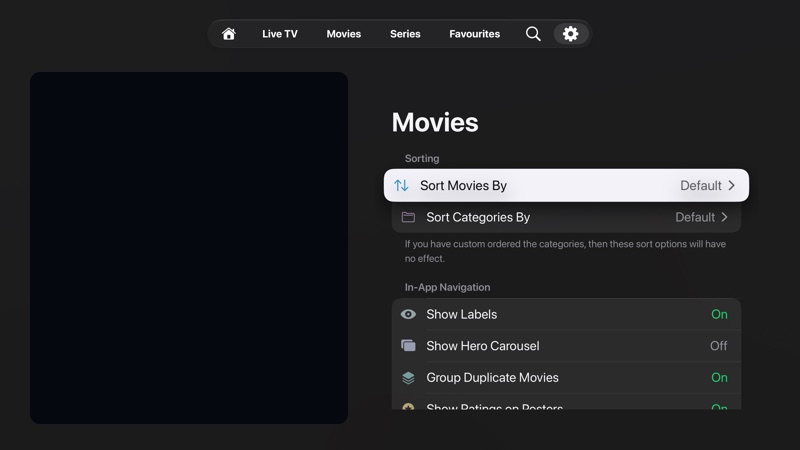Viewport: 800px width, 450px height.
Task: Open the Series tab
Action: pyautogui.click(x=405, y=34)
